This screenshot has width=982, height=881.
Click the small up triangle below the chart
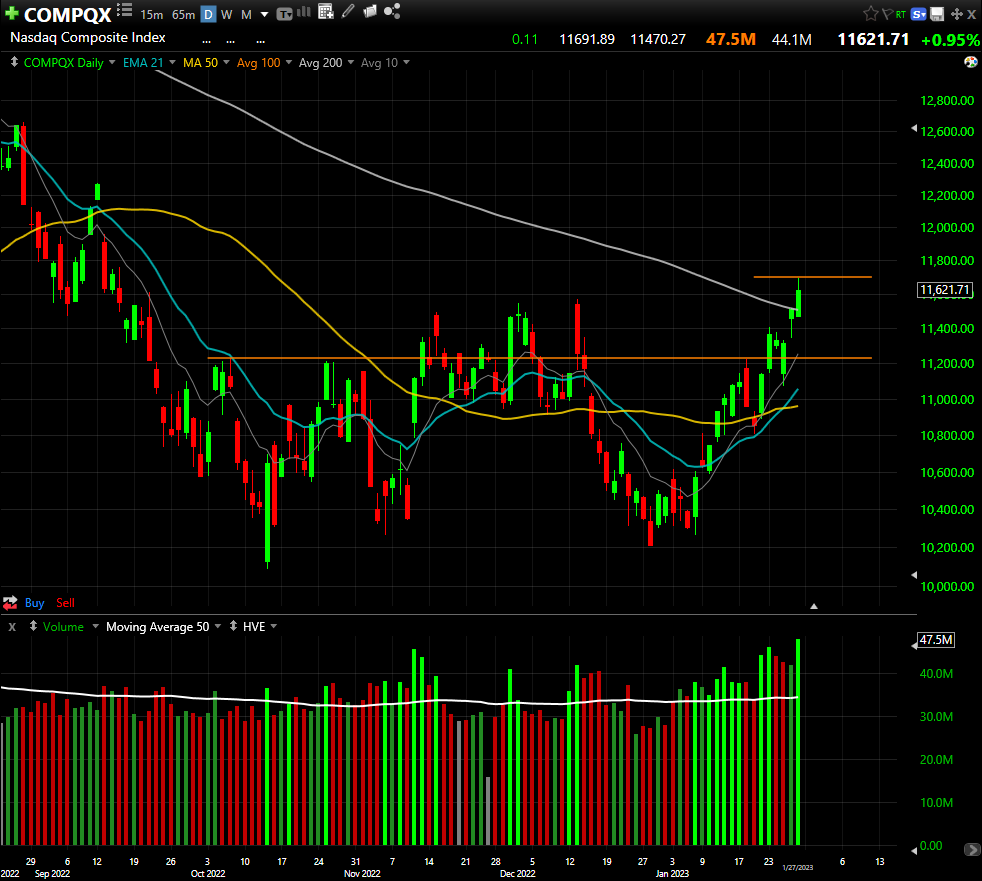(814, 606)
